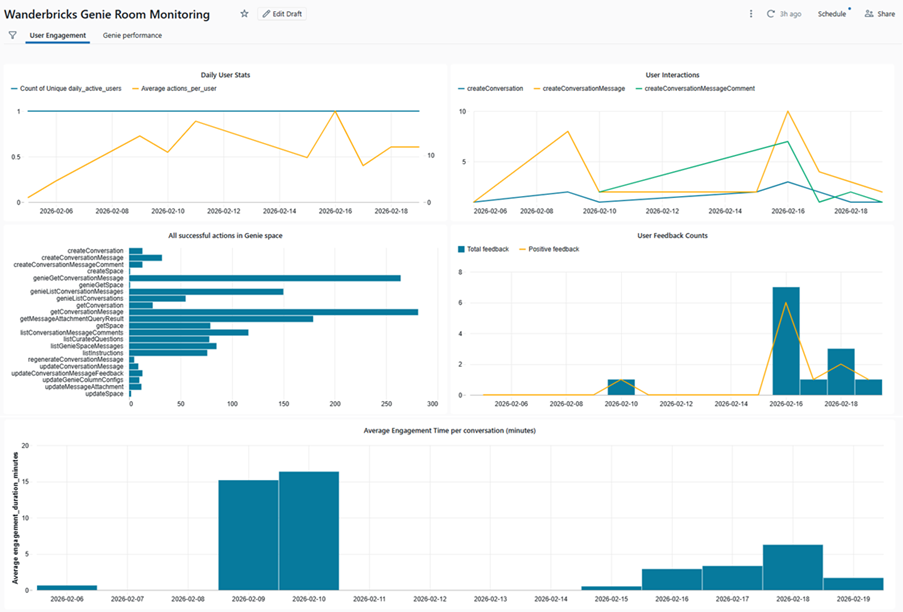
Task: Share the dashboard
Action: pos(879,14)
